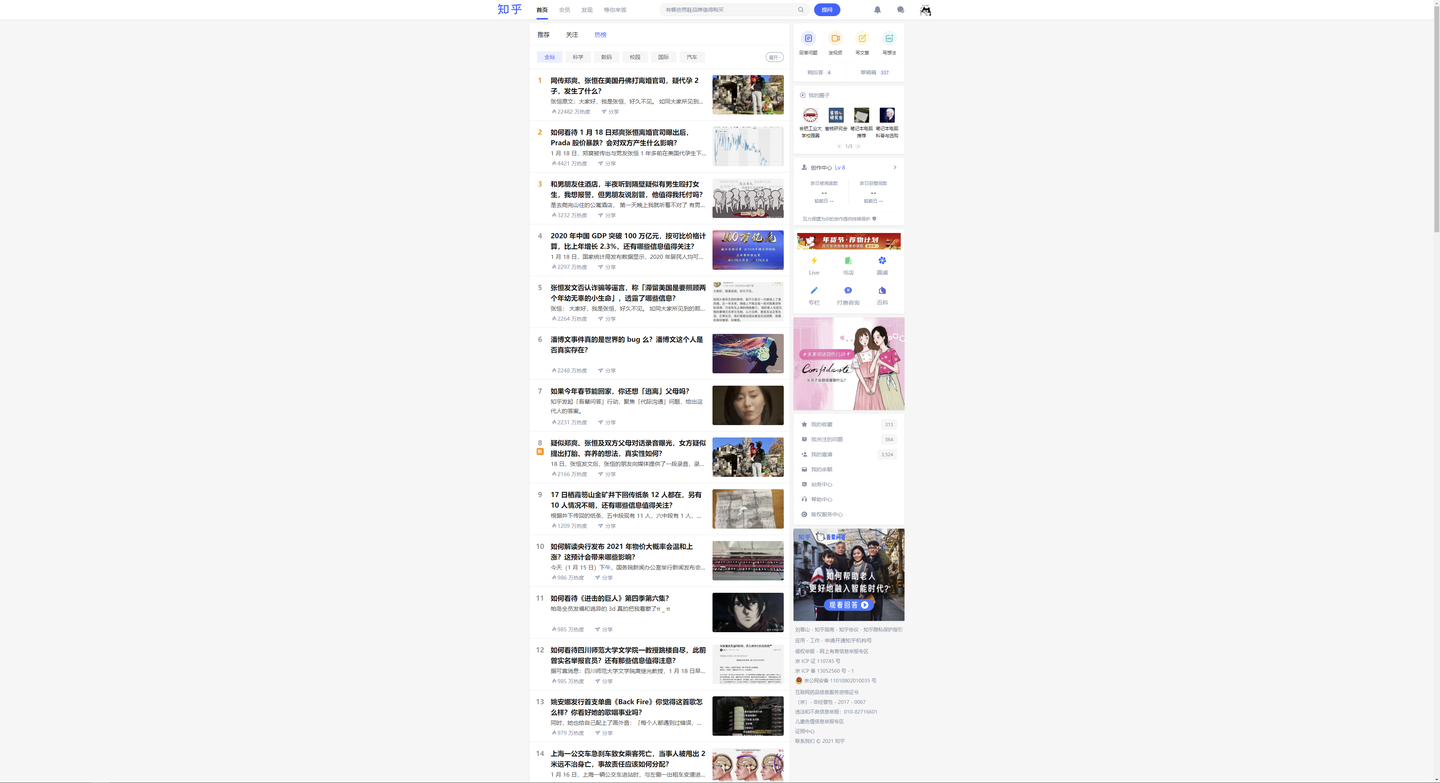Filter hot list by 全站
This screenshot has height=783, width=1440.
[549, 57]
